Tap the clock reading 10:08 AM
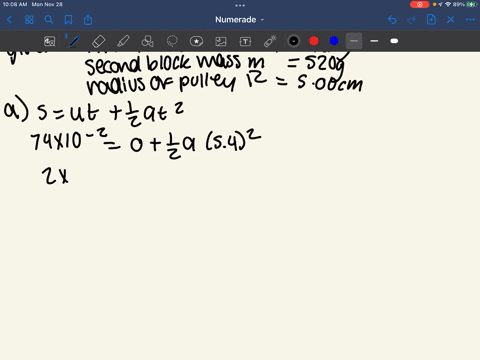Image resolution: width=480 pixels, height=360 pixels. pos(14,4)
